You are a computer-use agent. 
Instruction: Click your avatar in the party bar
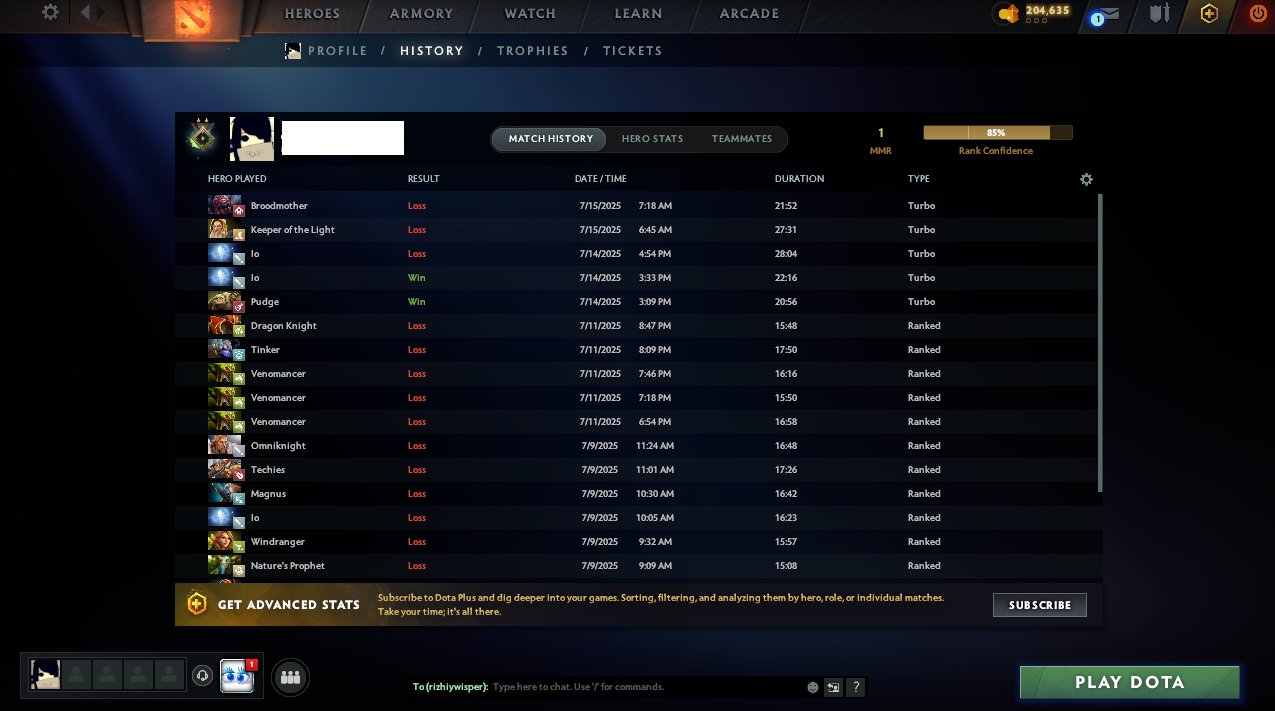point(45,674)
